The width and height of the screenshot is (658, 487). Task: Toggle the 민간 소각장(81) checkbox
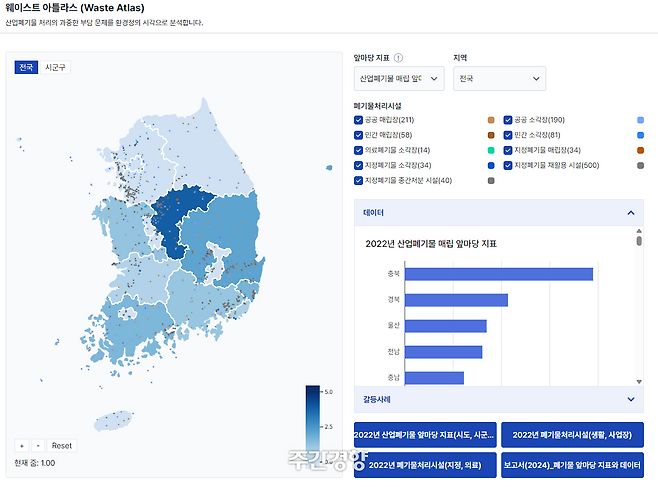point(508,135)
